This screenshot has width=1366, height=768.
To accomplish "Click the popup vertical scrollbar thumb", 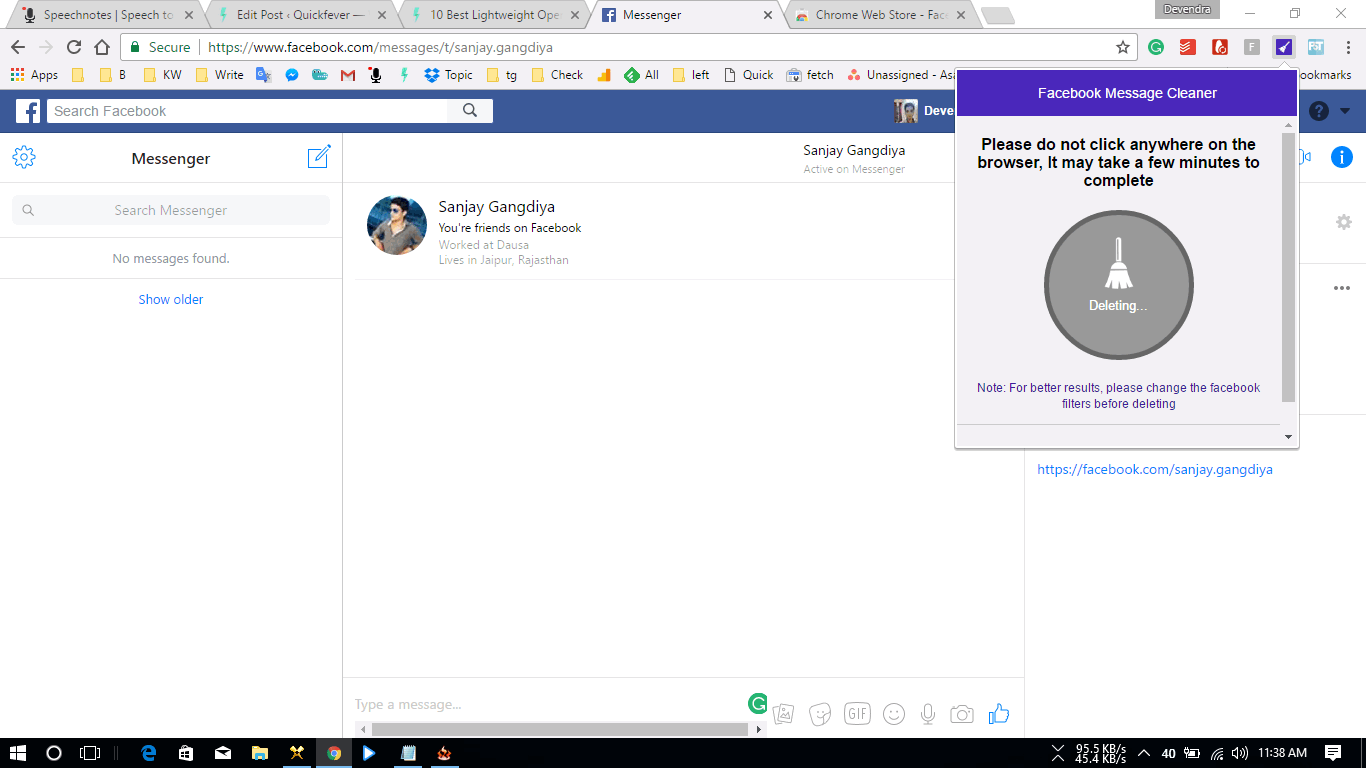I will click(x=1288, y=266).
